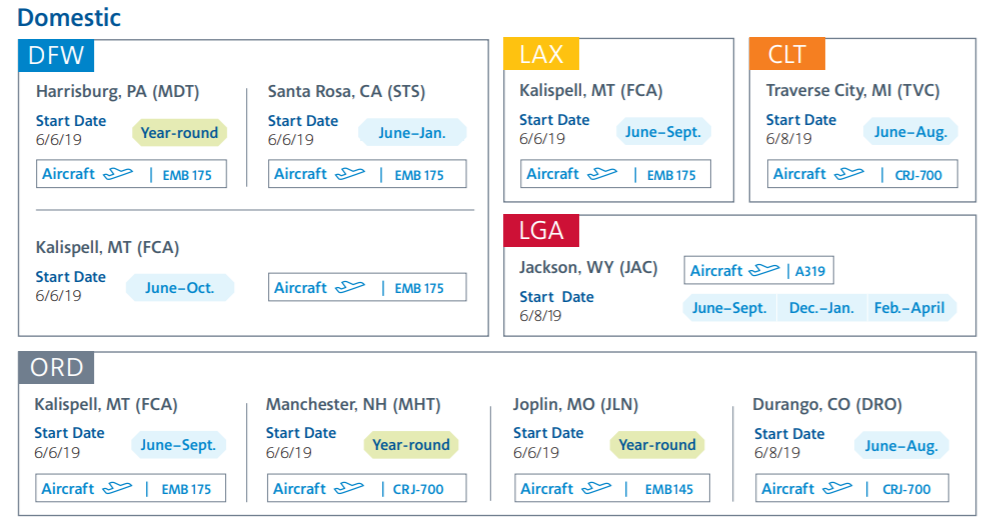
Task: Click the Traverse City aircraft plane icon
Action: tap(848, 174)
